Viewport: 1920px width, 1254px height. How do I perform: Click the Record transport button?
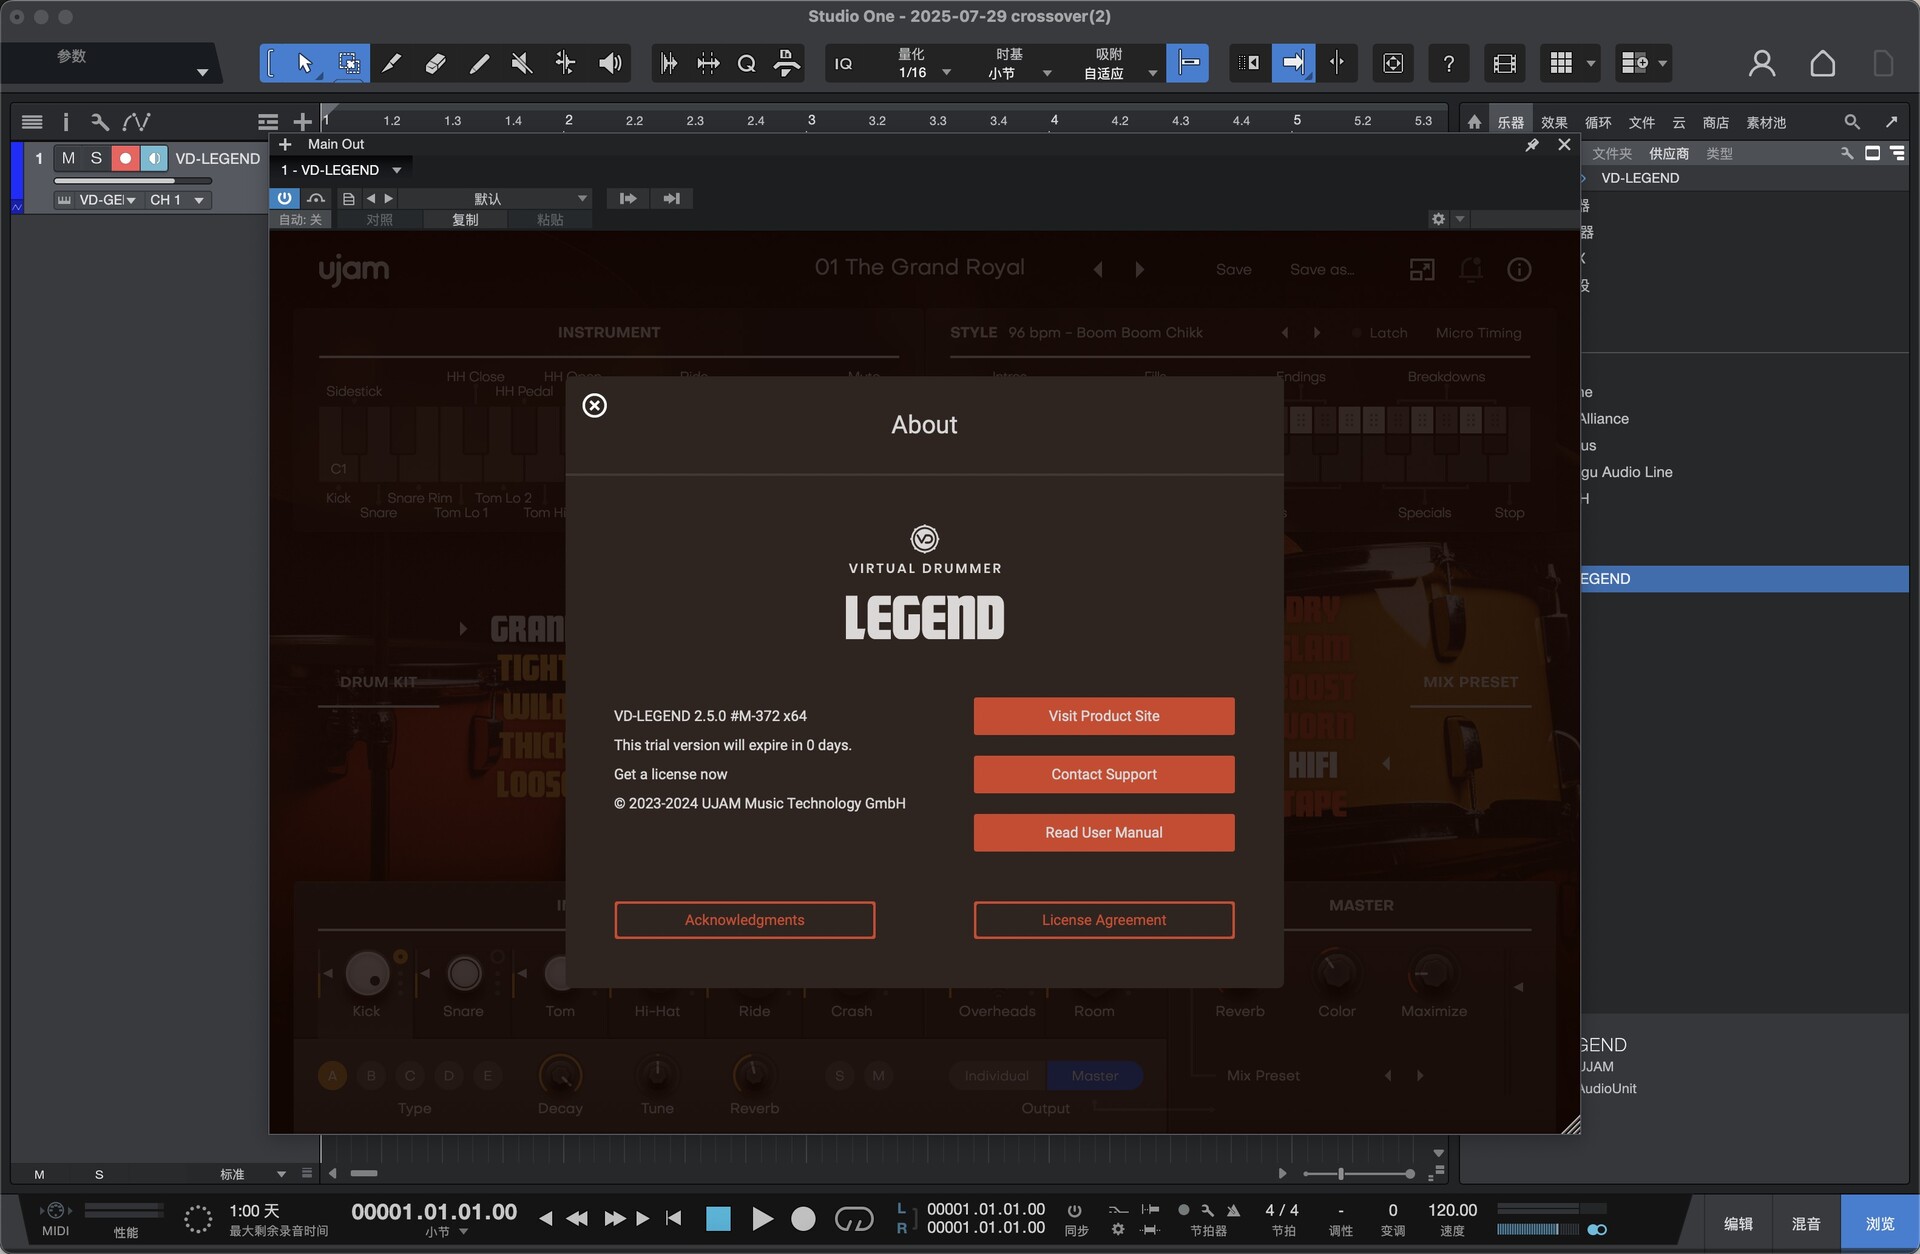click(x=803, y=1219)
